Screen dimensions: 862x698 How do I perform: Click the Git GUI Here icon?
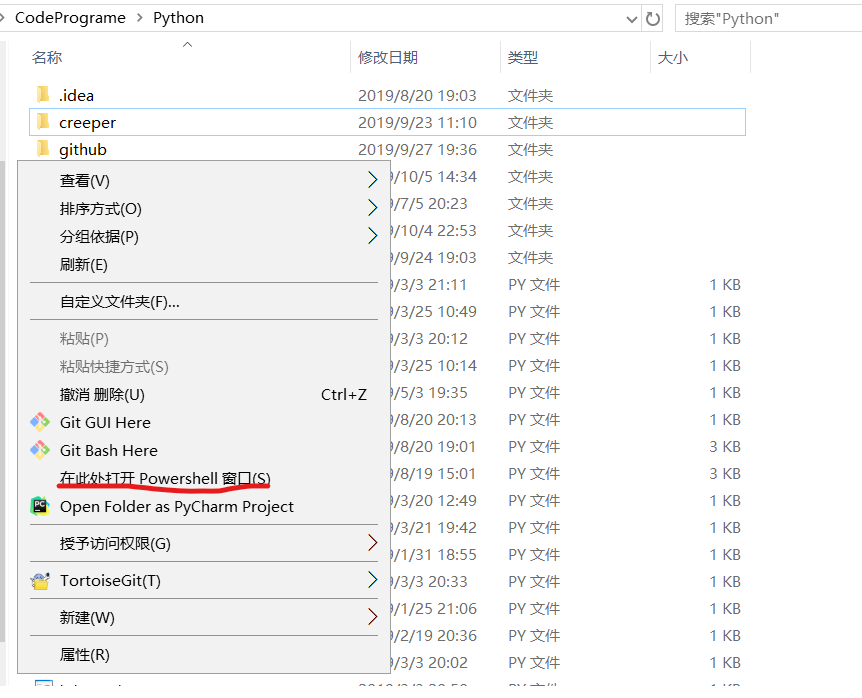click(x=40, y=422)
